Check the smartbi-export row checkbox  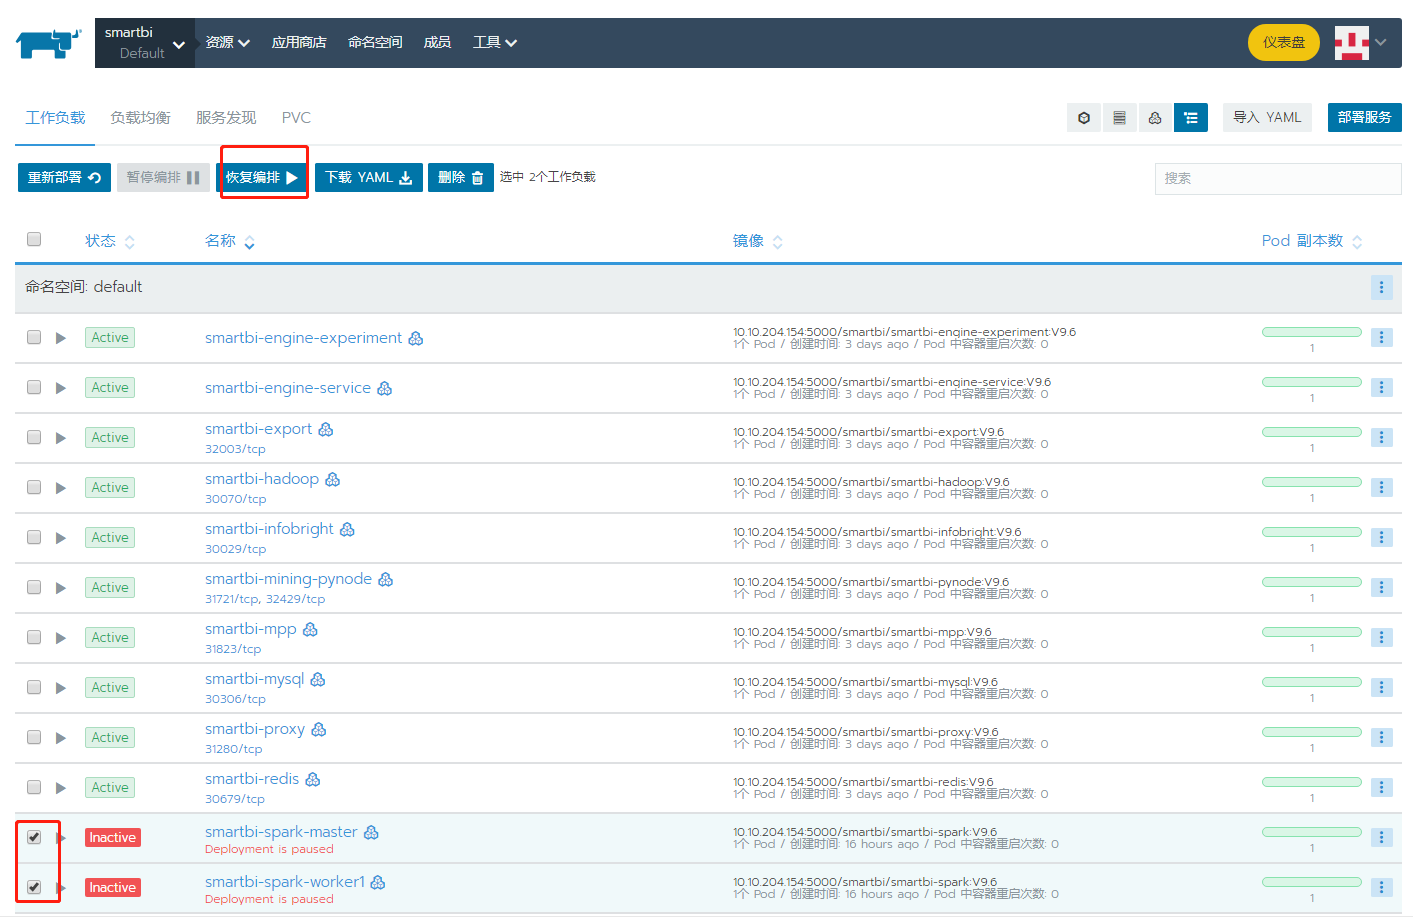click(34, 437)
